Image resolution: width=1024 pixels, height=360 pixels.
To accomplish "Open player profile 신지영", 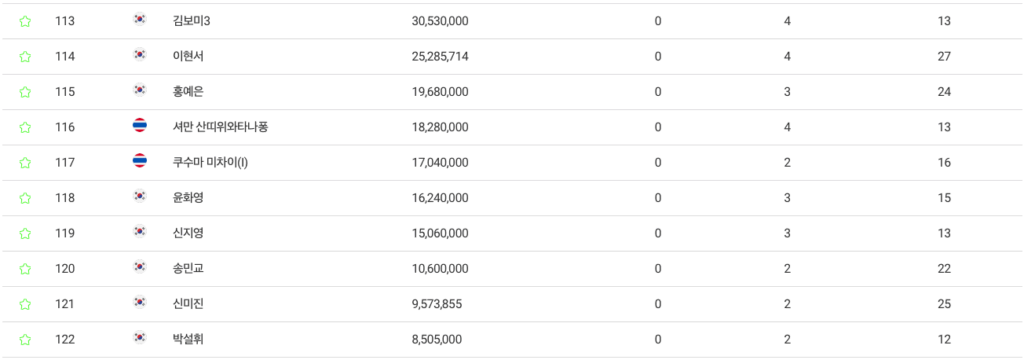I will click(187, 233).
